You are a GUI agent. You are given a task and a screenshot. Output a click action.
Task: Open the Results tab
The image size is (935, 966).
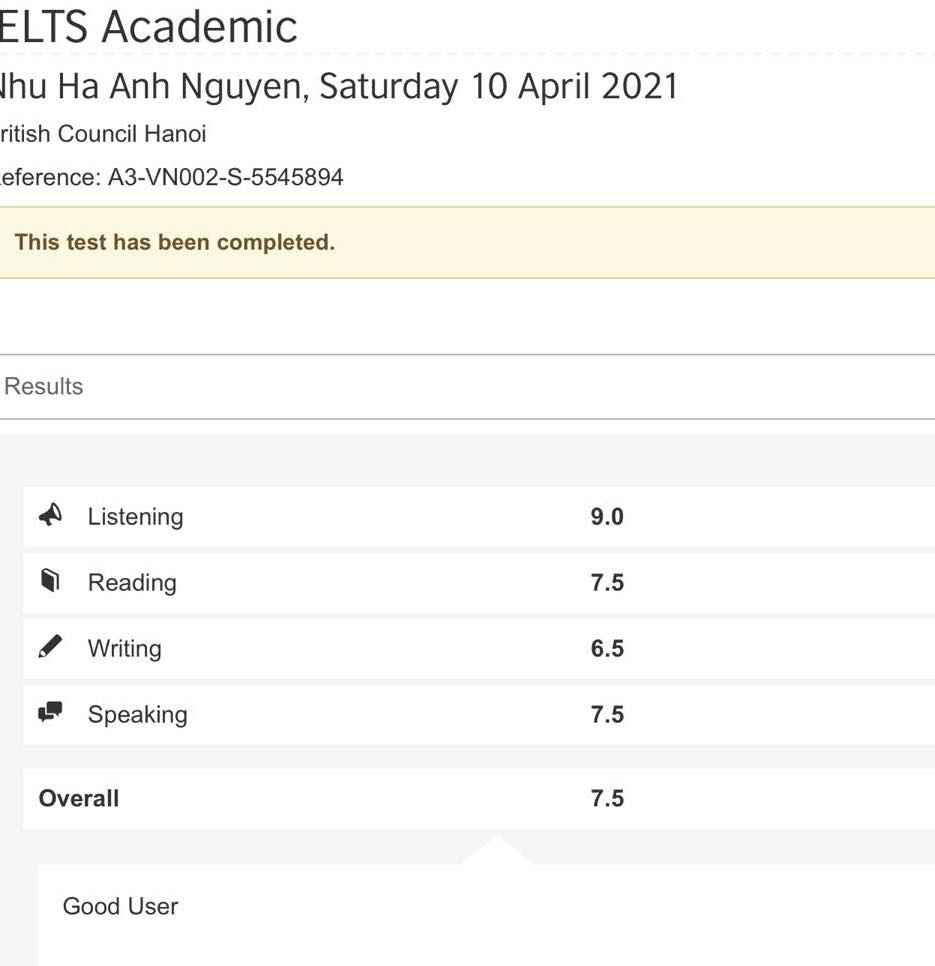tap(44, 387)
